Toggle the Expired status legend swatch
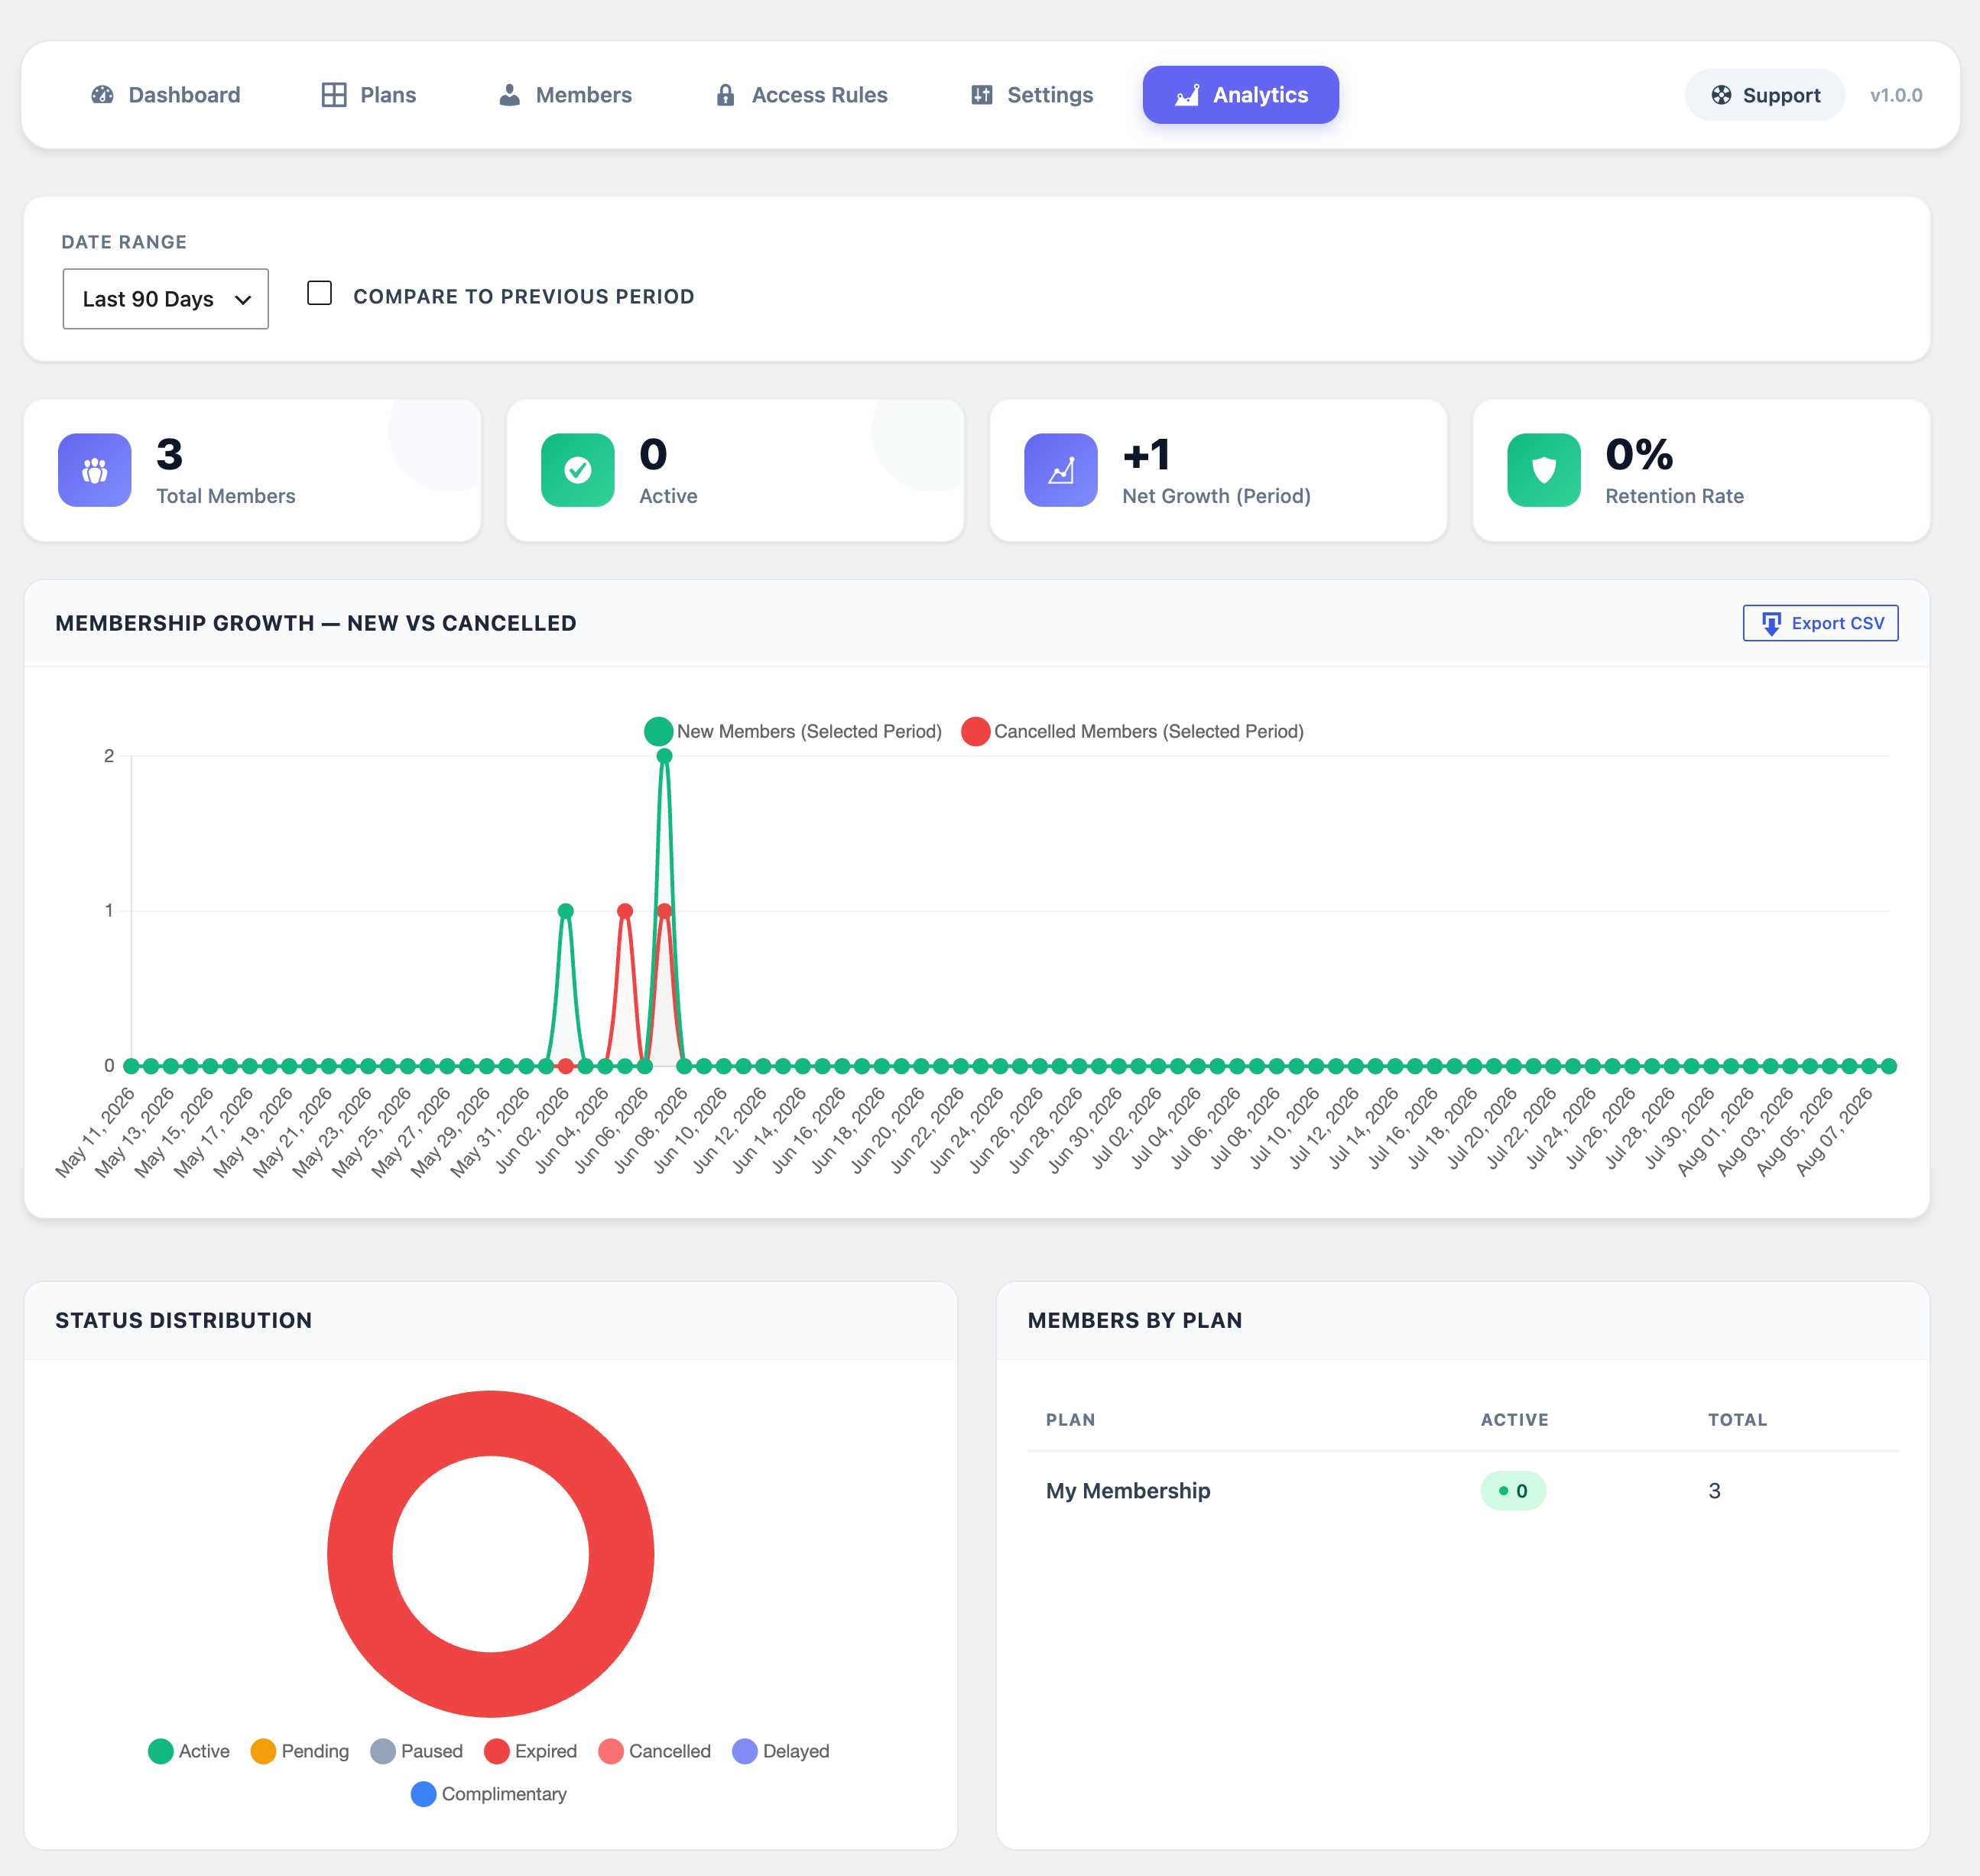The image size is (1980, 1876). tap(497, 1751)
